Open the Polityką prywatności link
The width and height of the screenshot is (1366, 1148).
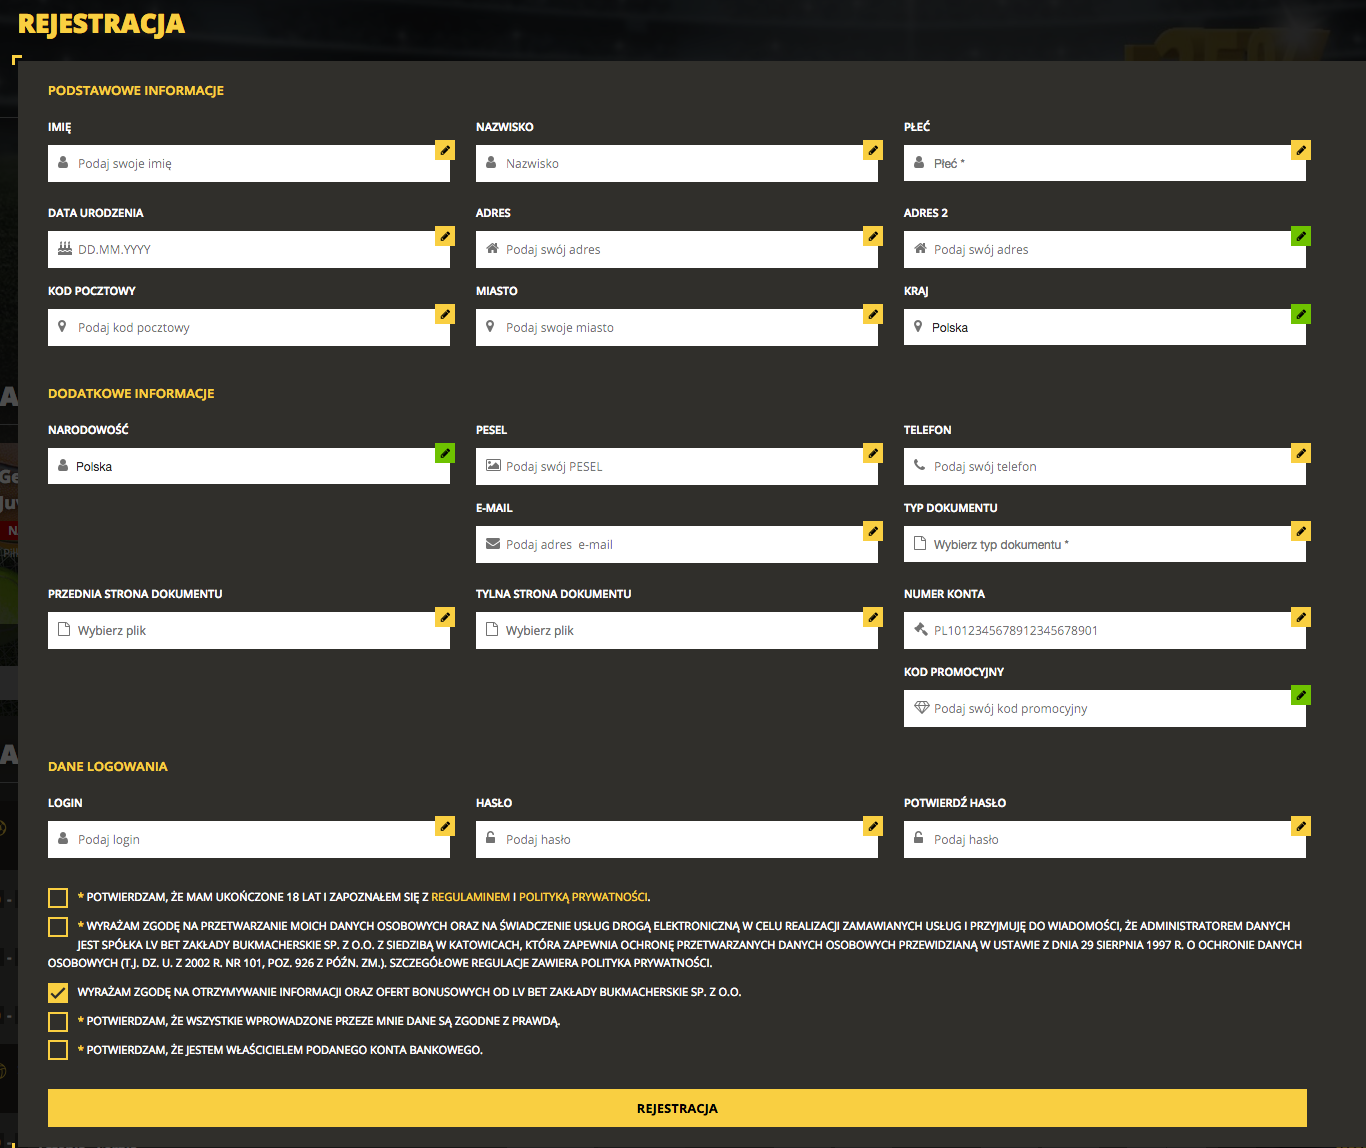583,897
